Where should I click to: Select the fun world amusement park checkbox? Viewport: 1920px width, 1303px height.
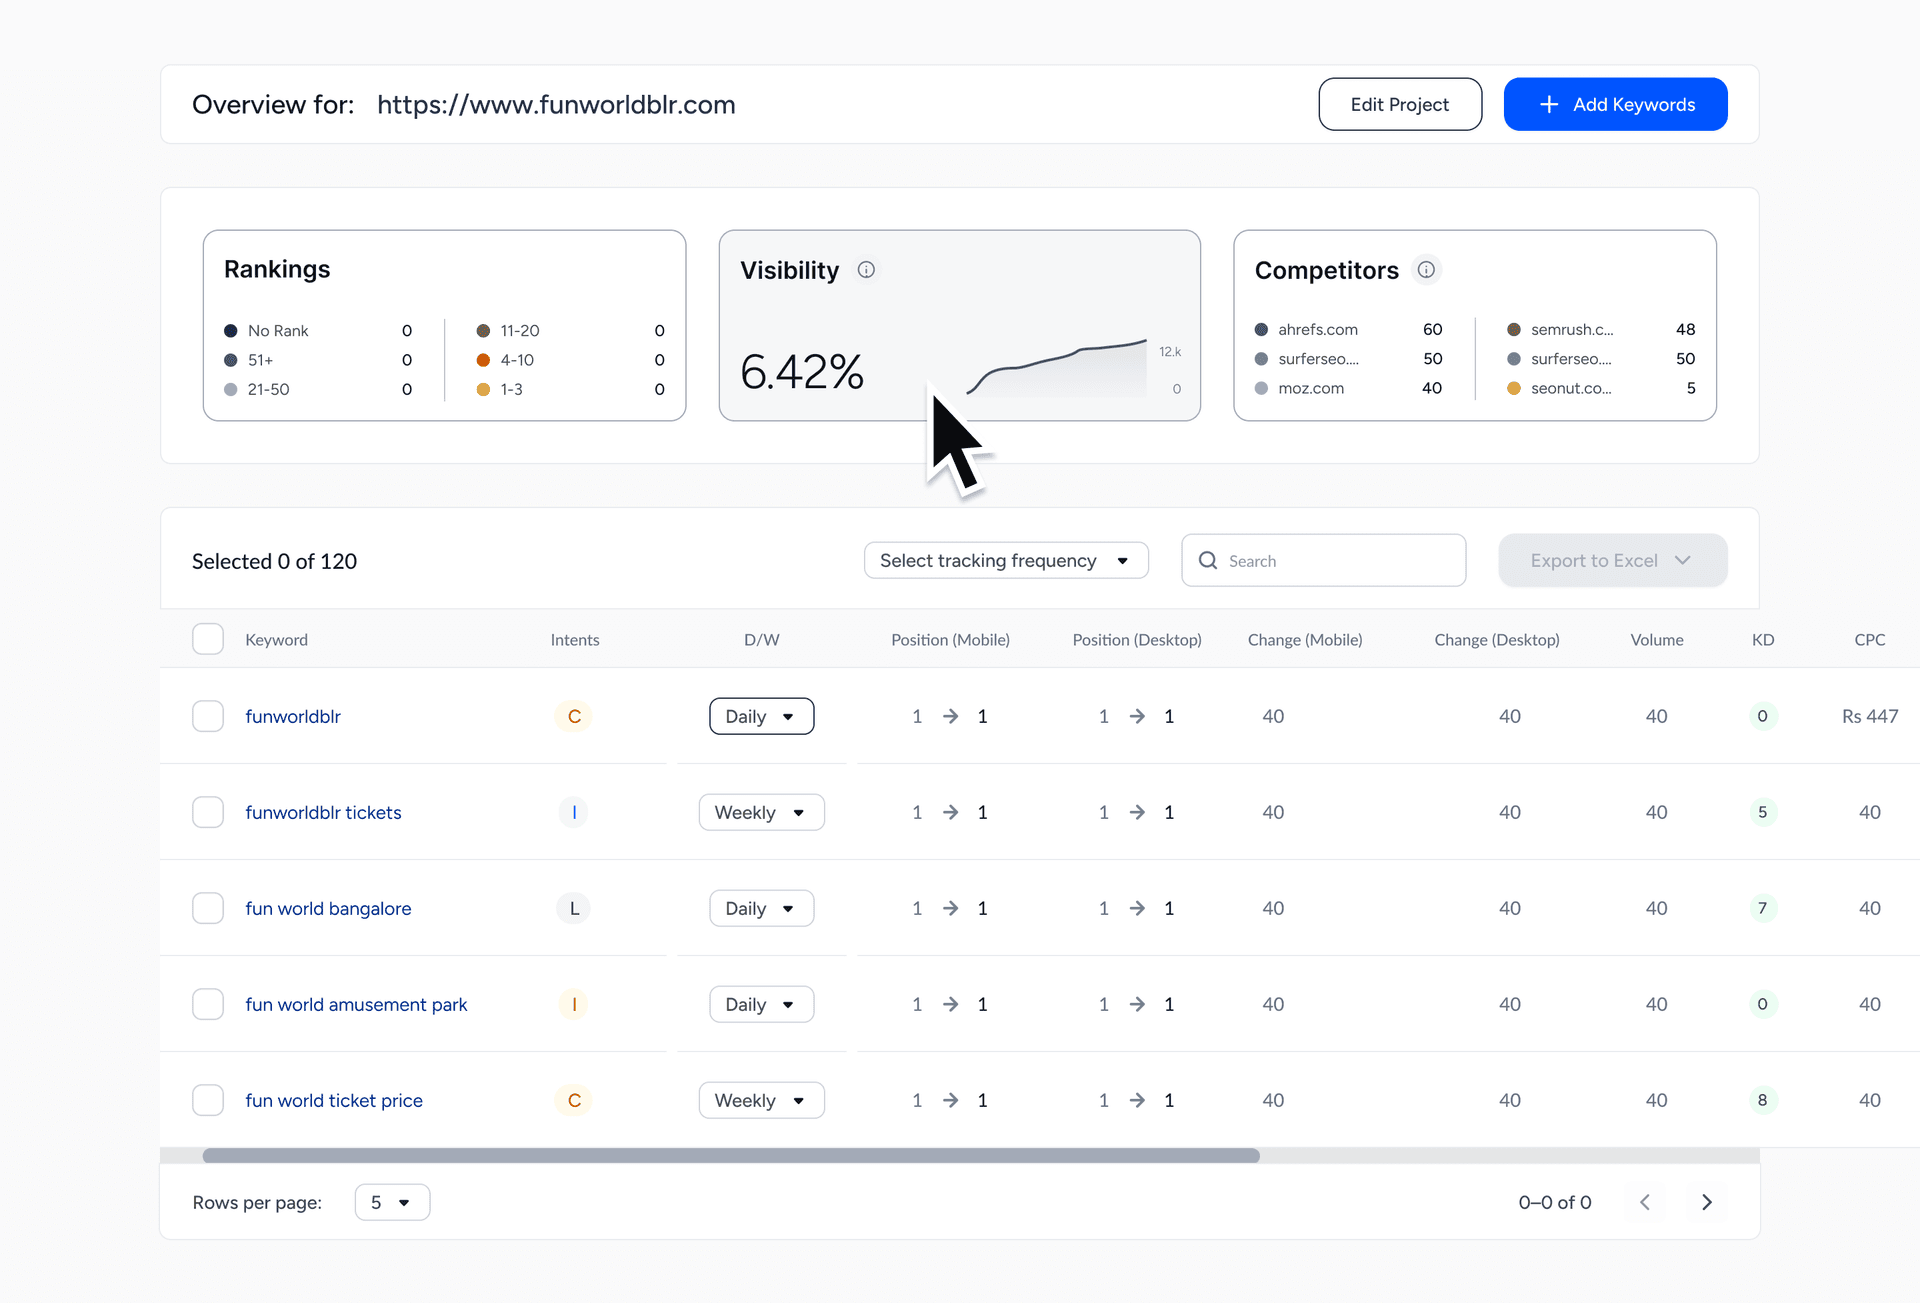[x=208, y=1004]
